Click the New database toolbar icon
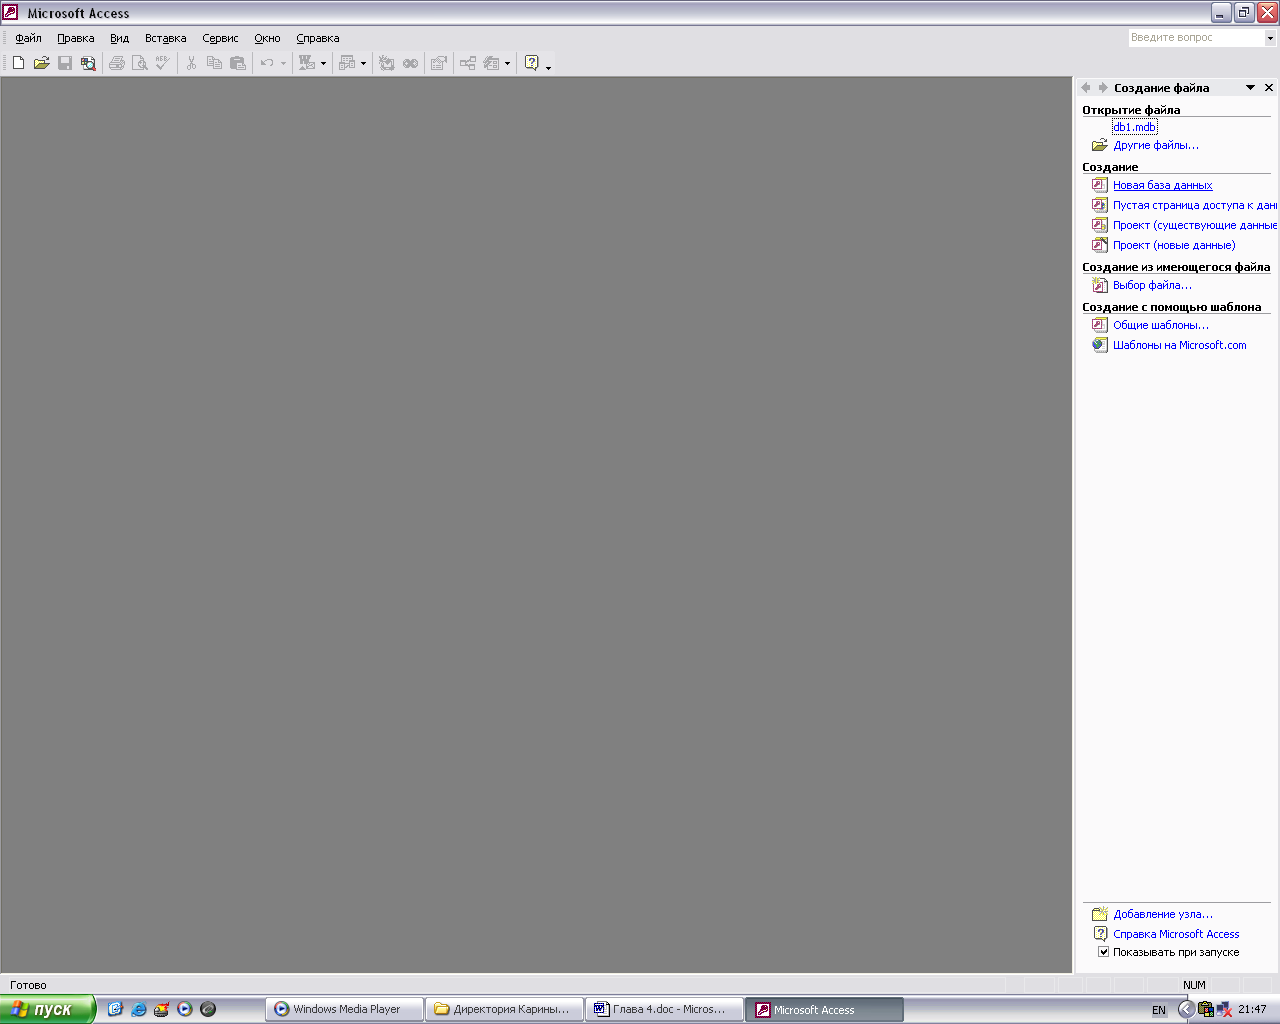This screenshot has width=1280, height=1024. (18, 63)
